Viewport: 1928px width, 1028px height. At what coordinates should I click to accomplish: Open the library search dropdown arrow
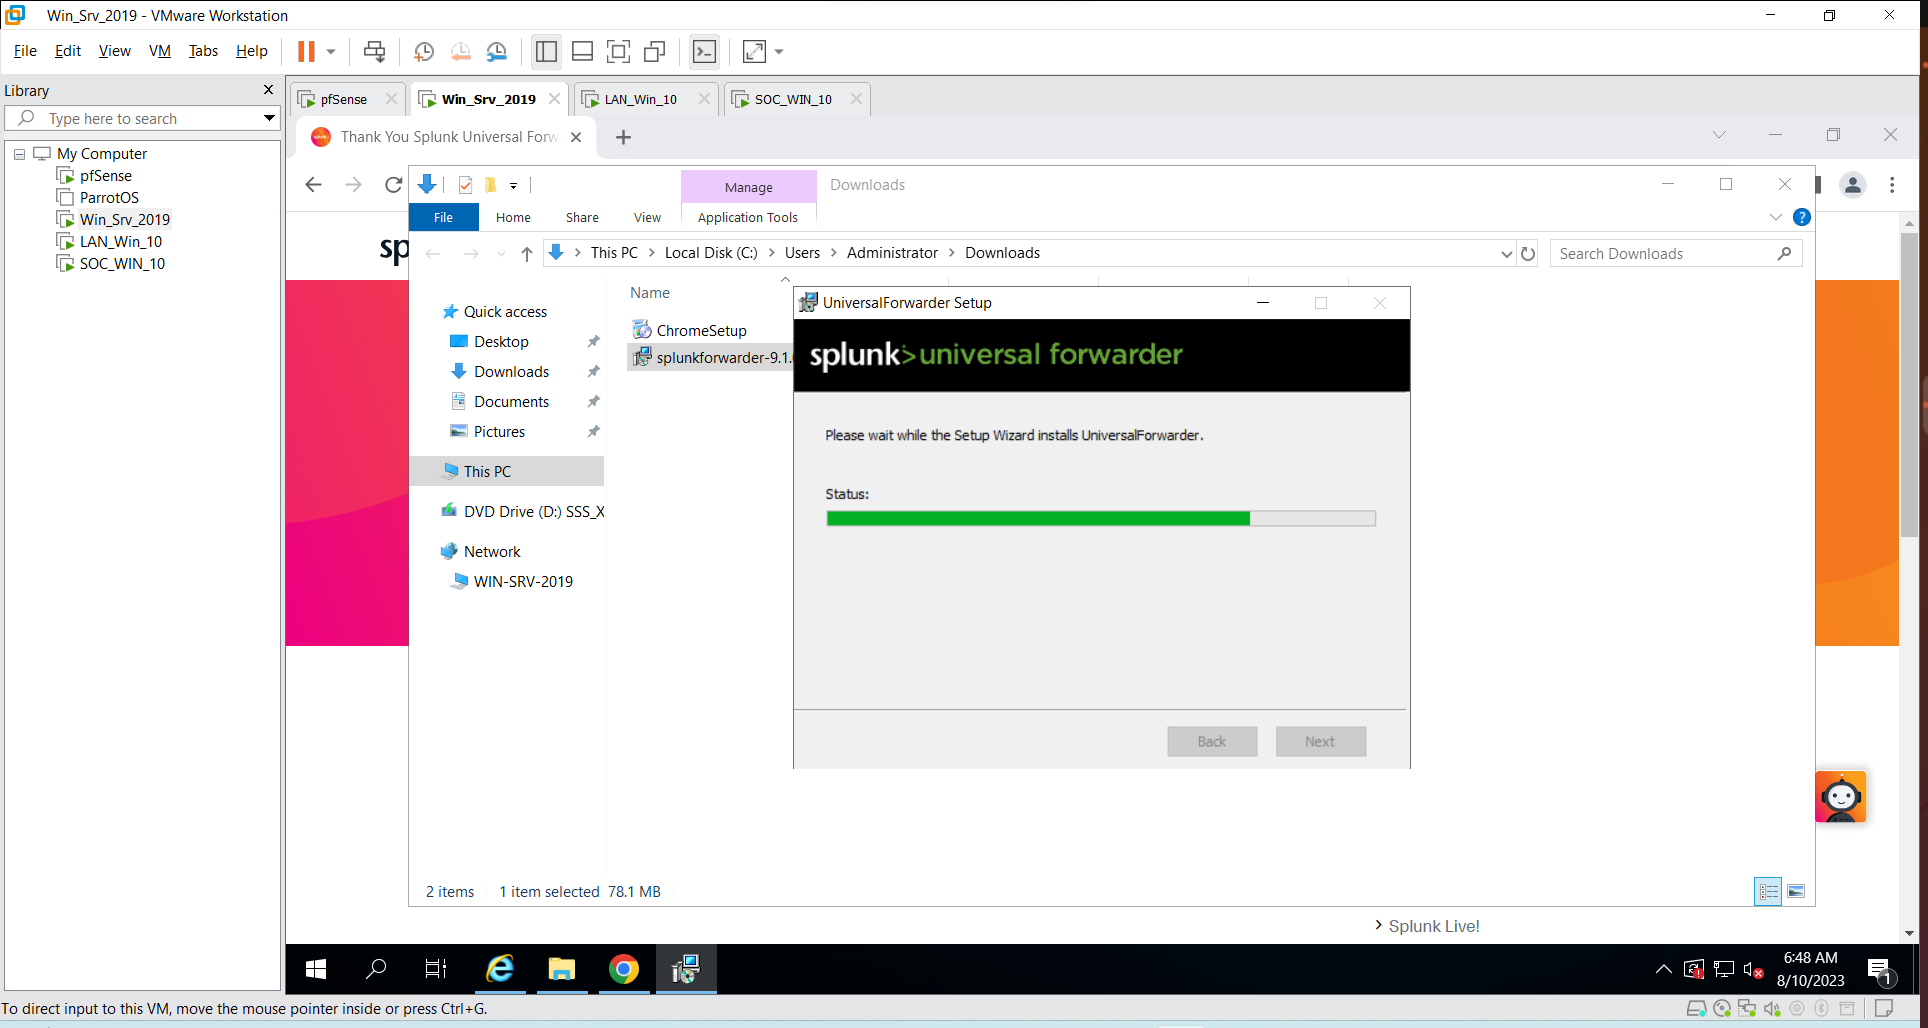pyautogui.click(x=269, y=118)
